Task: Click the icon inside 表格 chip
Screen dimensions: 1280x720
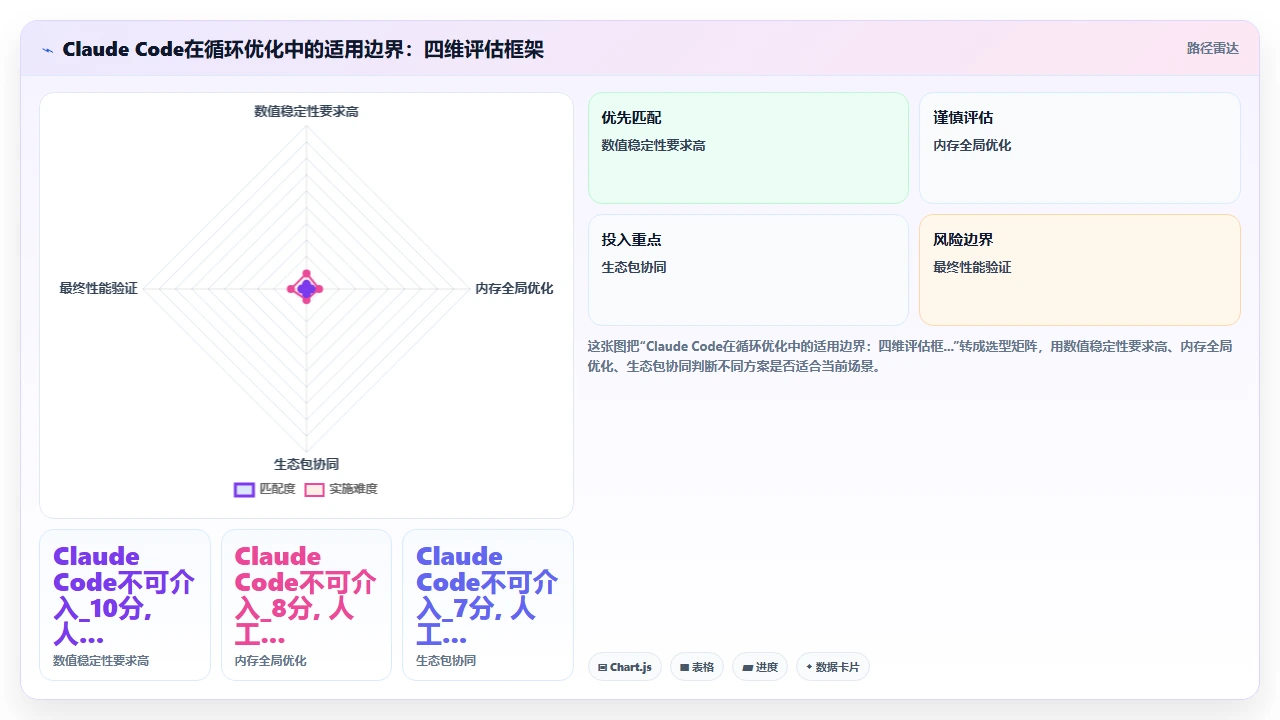Action: (x=685, y=667)
